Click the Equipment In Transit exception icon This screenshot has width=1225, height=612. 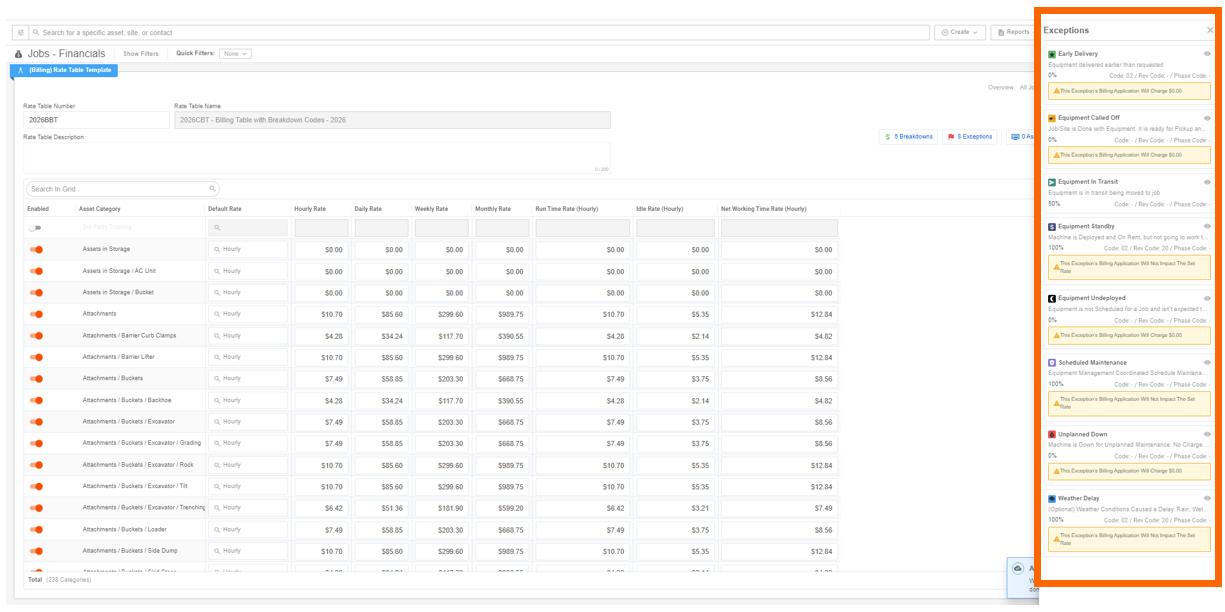point(1052,182)
